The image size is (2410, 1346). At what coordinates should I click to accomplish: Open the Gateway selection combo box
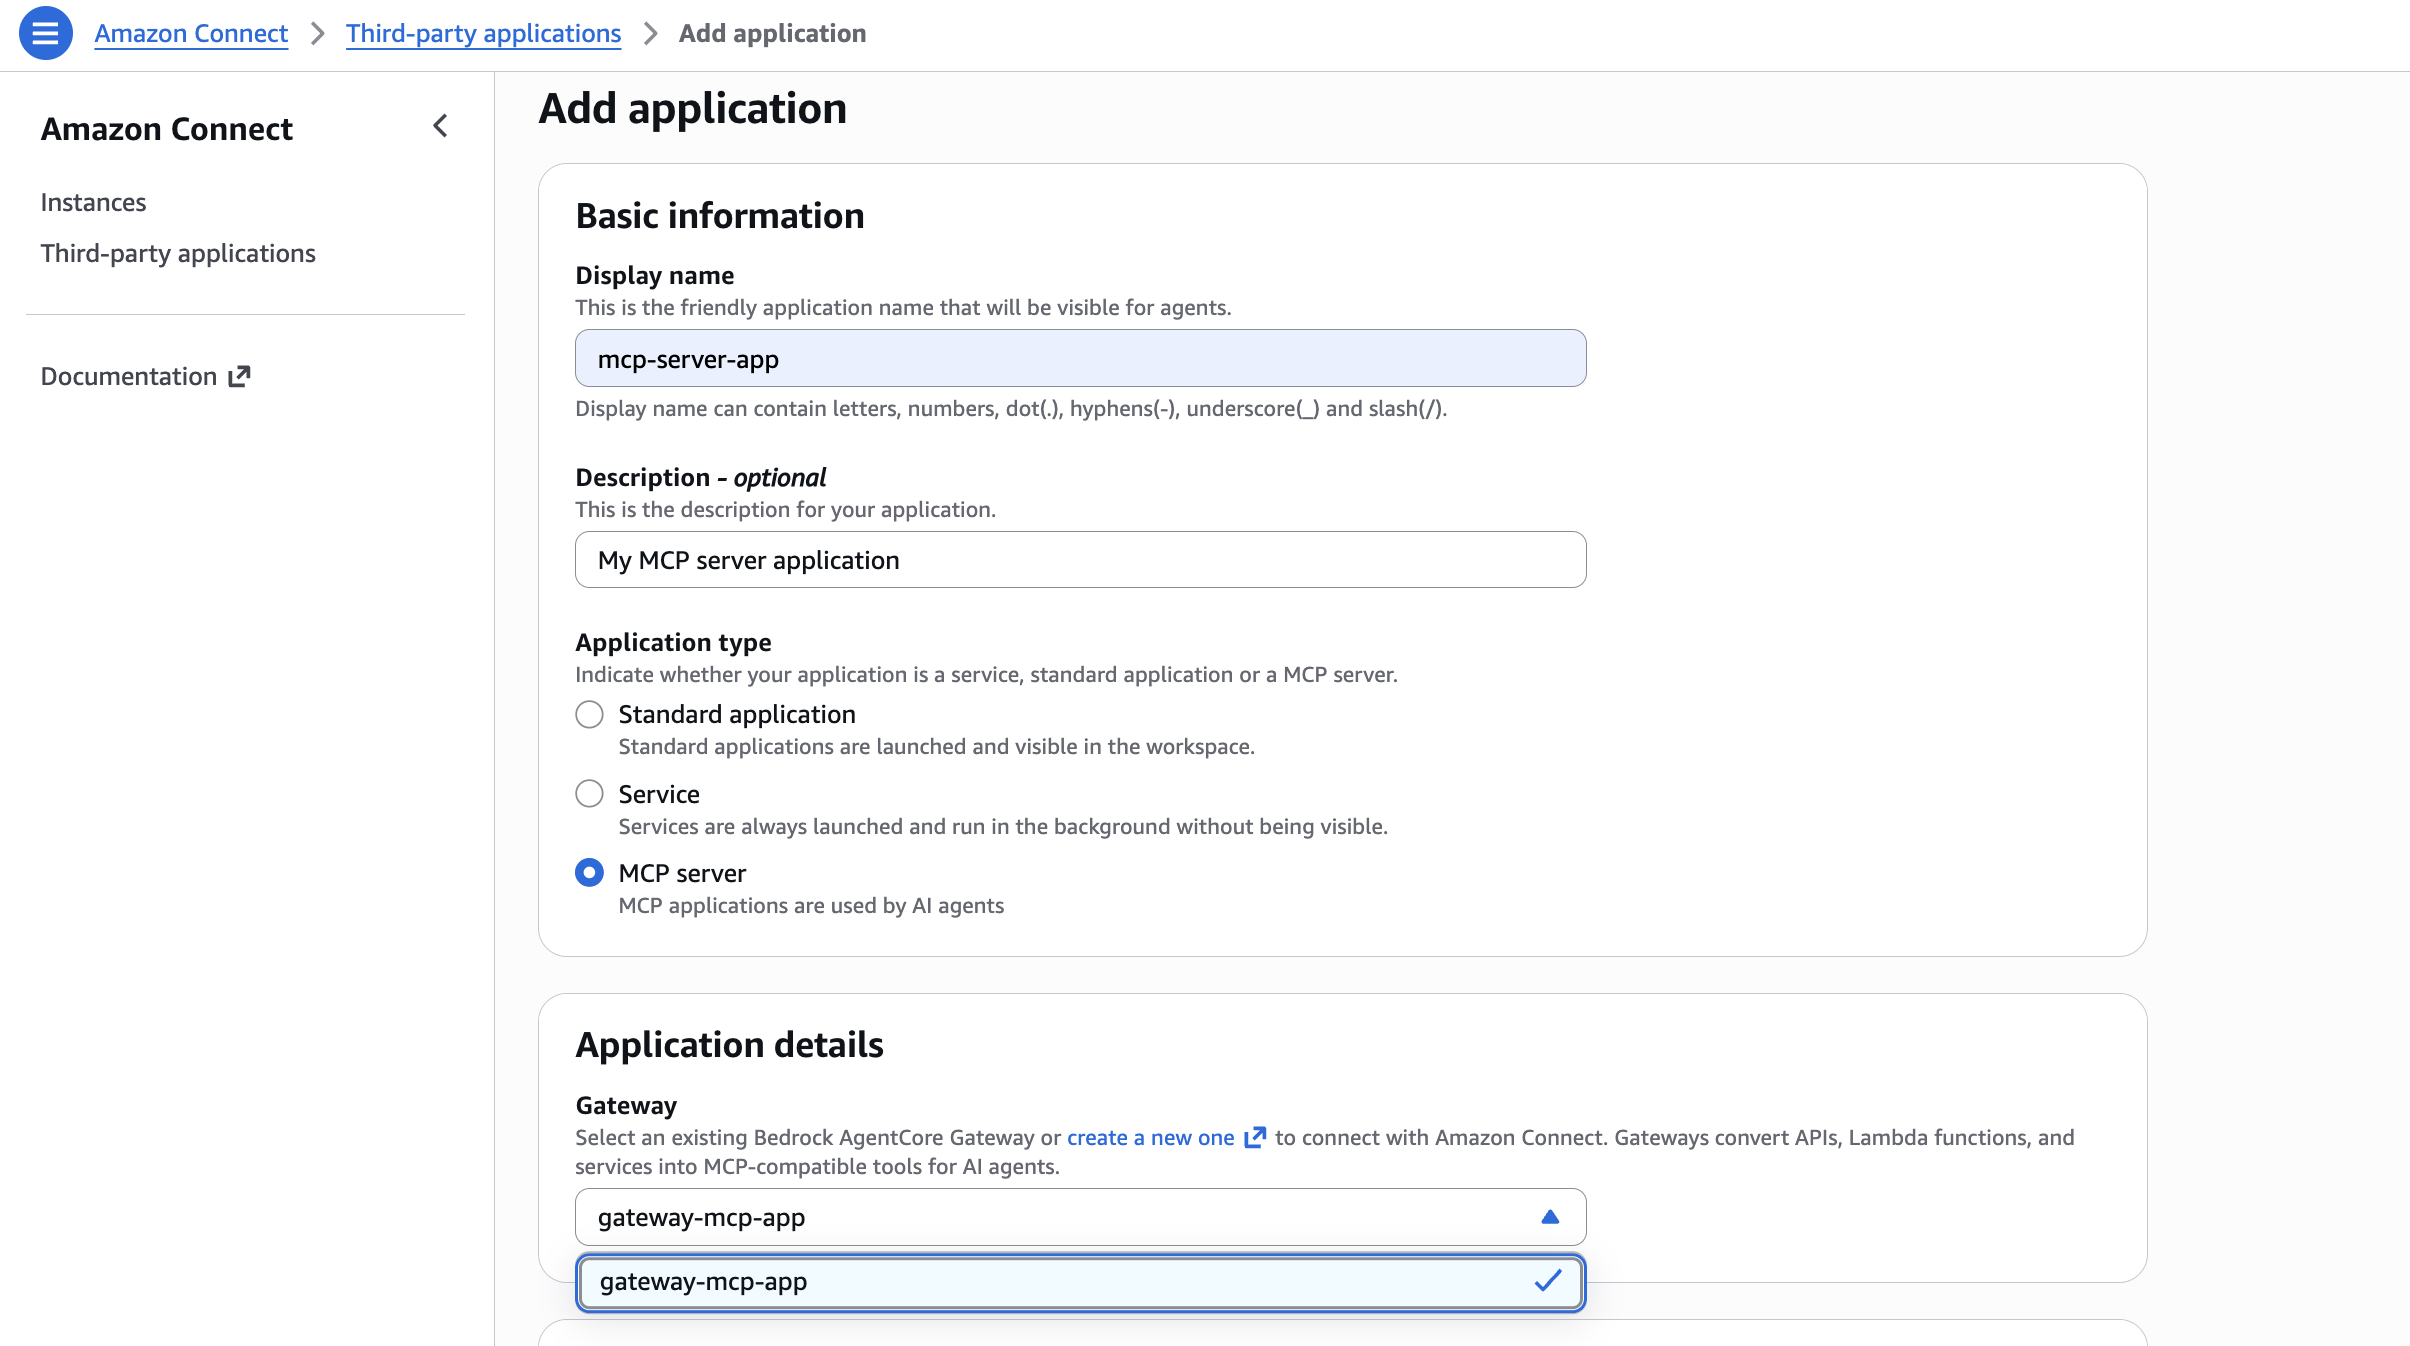click(1078, 1217)
